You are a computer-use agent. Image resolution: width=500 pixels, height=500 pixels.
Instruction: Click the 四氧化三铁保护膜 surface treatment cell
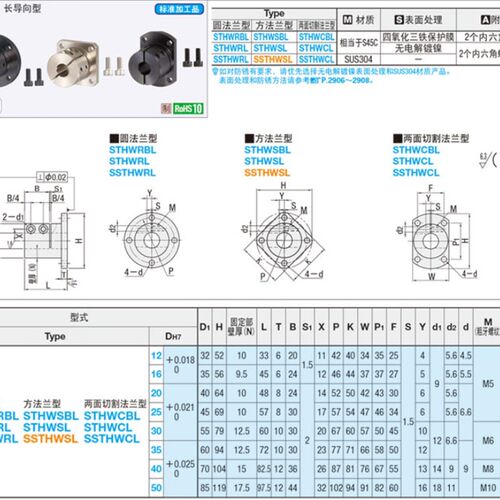coord(418,37)
